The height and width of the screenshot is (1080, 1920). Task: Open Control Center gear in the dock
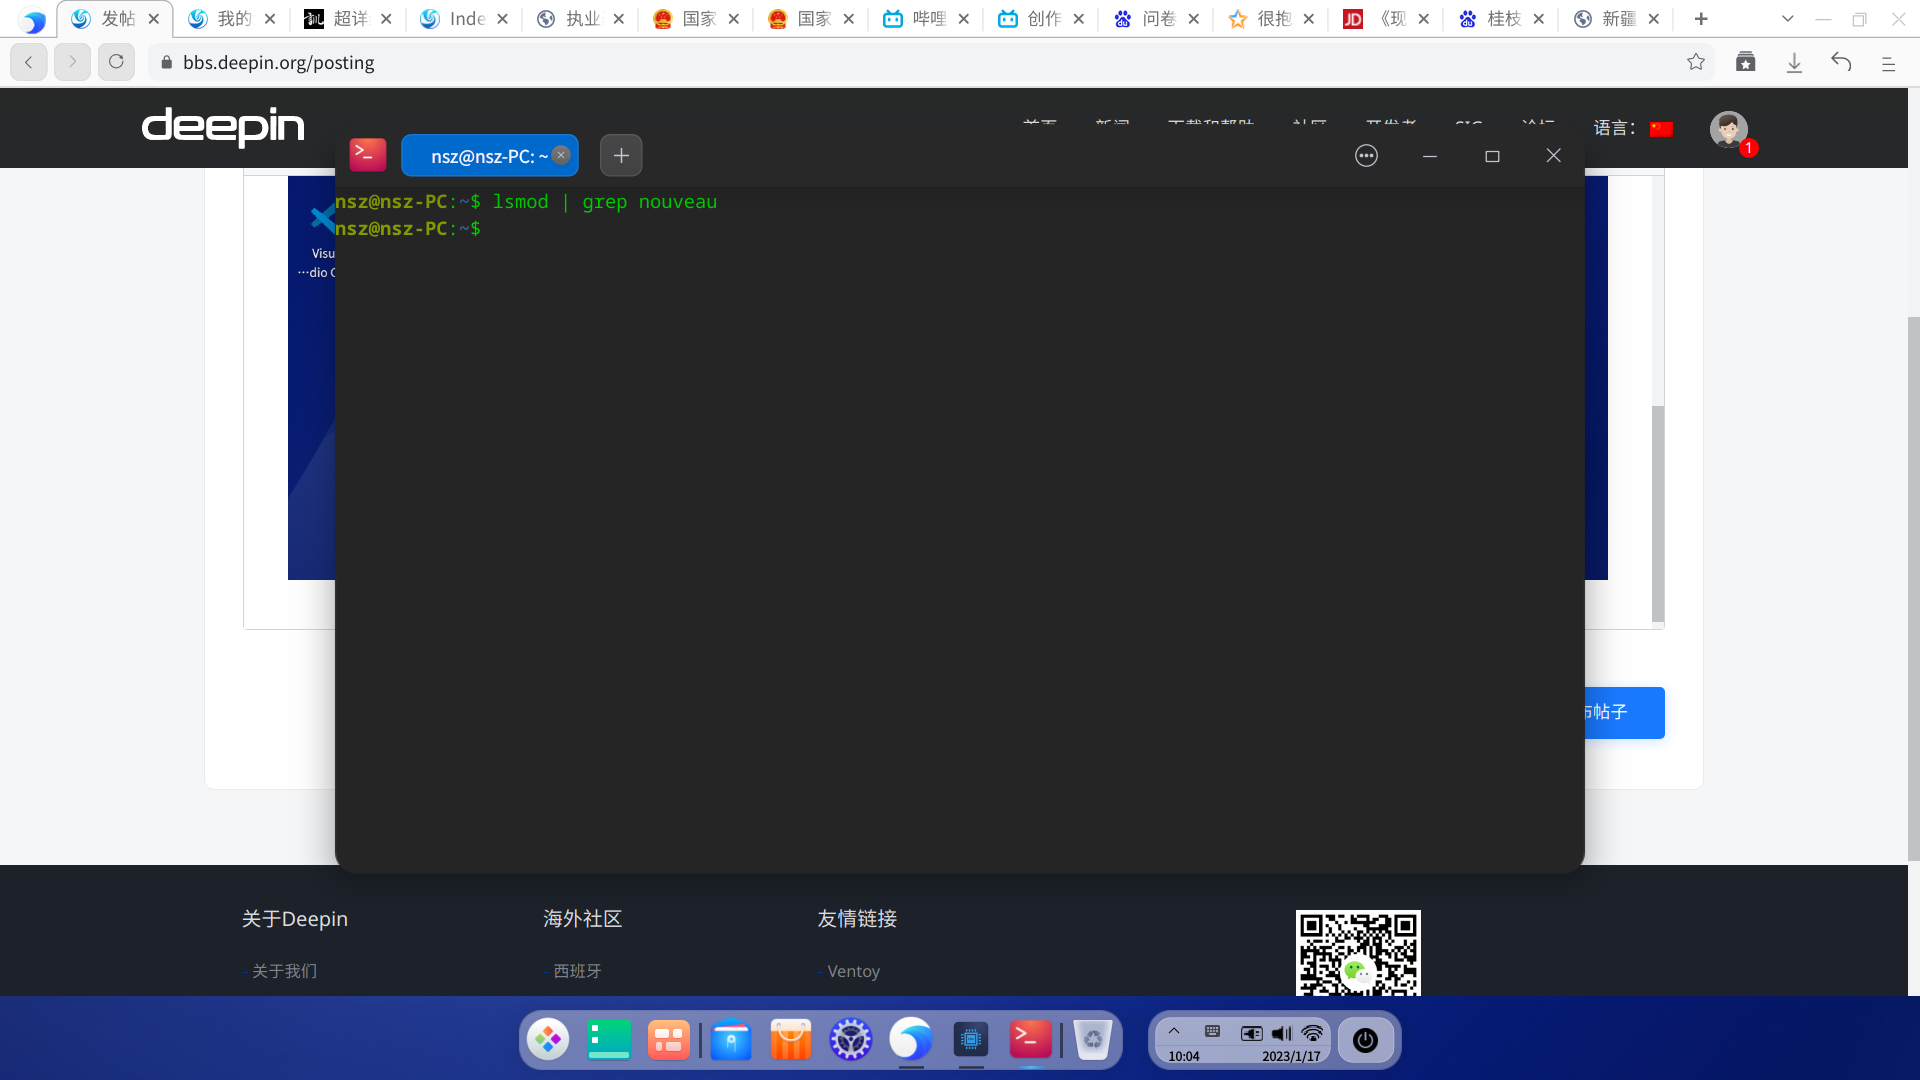tap(851, 1040)
